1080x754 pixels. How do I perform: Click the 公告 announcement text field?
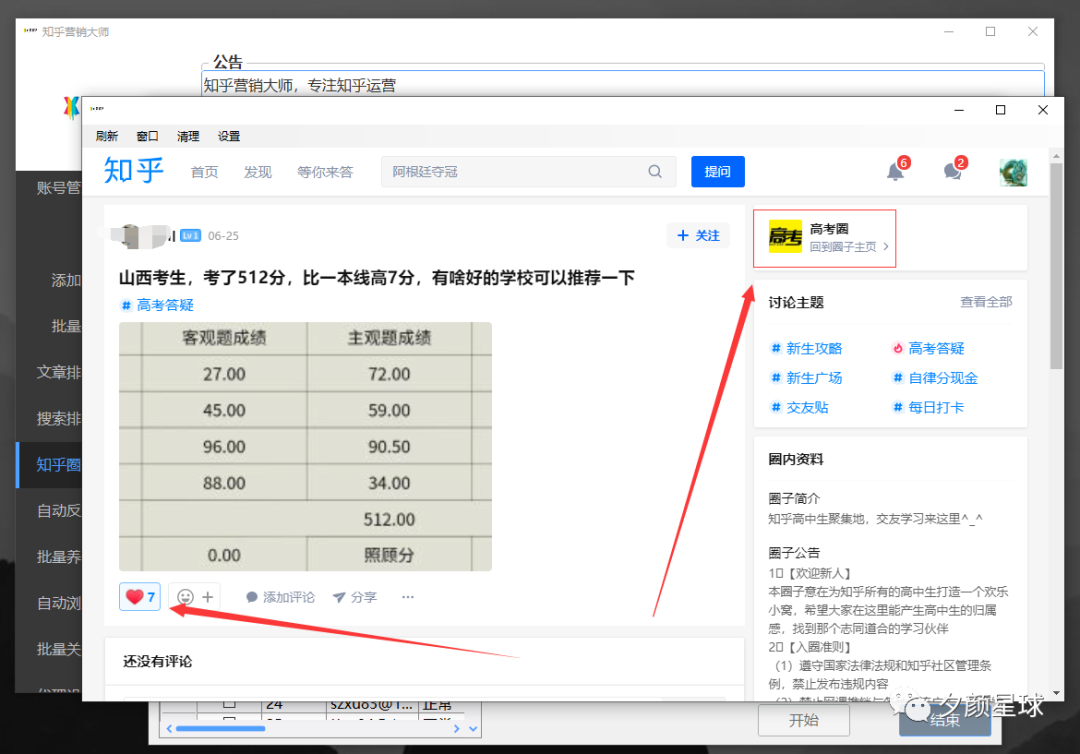623,84
